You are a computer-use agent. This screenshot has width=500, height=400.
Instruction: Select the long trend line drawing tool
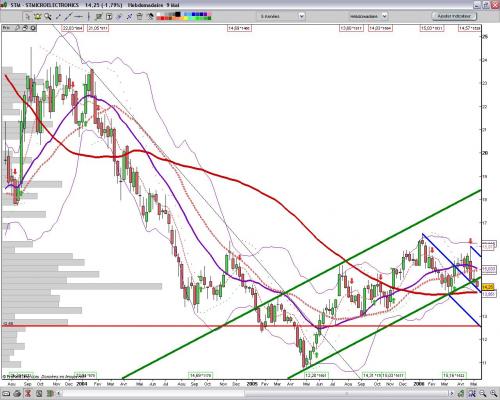[x=68, y=16]
